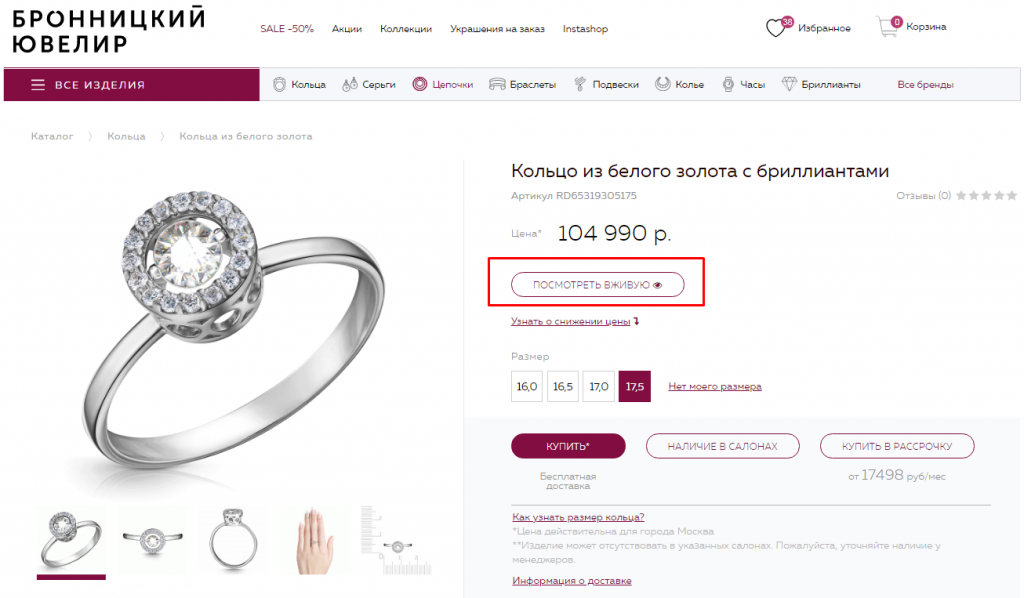Screen dimensions: 1024x598
Task: Click ПОСМОТРЕТЬ ВЖИВУЮ button
Action: [x=597, y=285]
